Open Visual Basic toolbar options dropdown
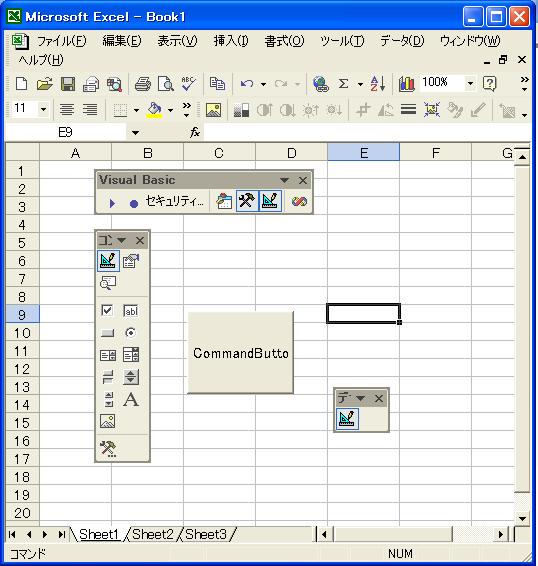Viewport: 538px width, 566px height. pos(285,180)
